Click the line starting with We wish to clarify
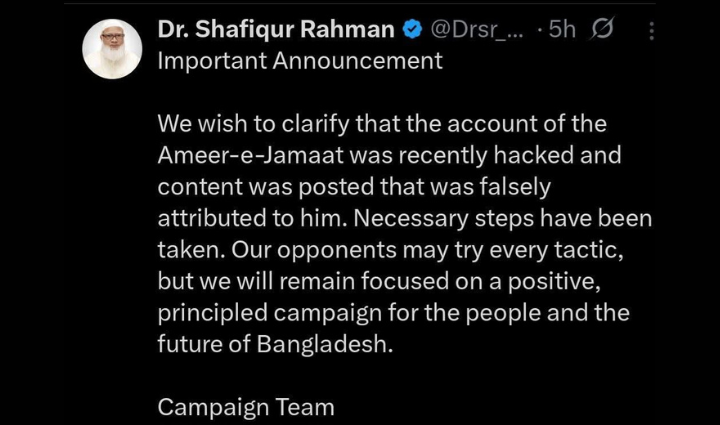This screenshot has height=425, width=720. 382,125
